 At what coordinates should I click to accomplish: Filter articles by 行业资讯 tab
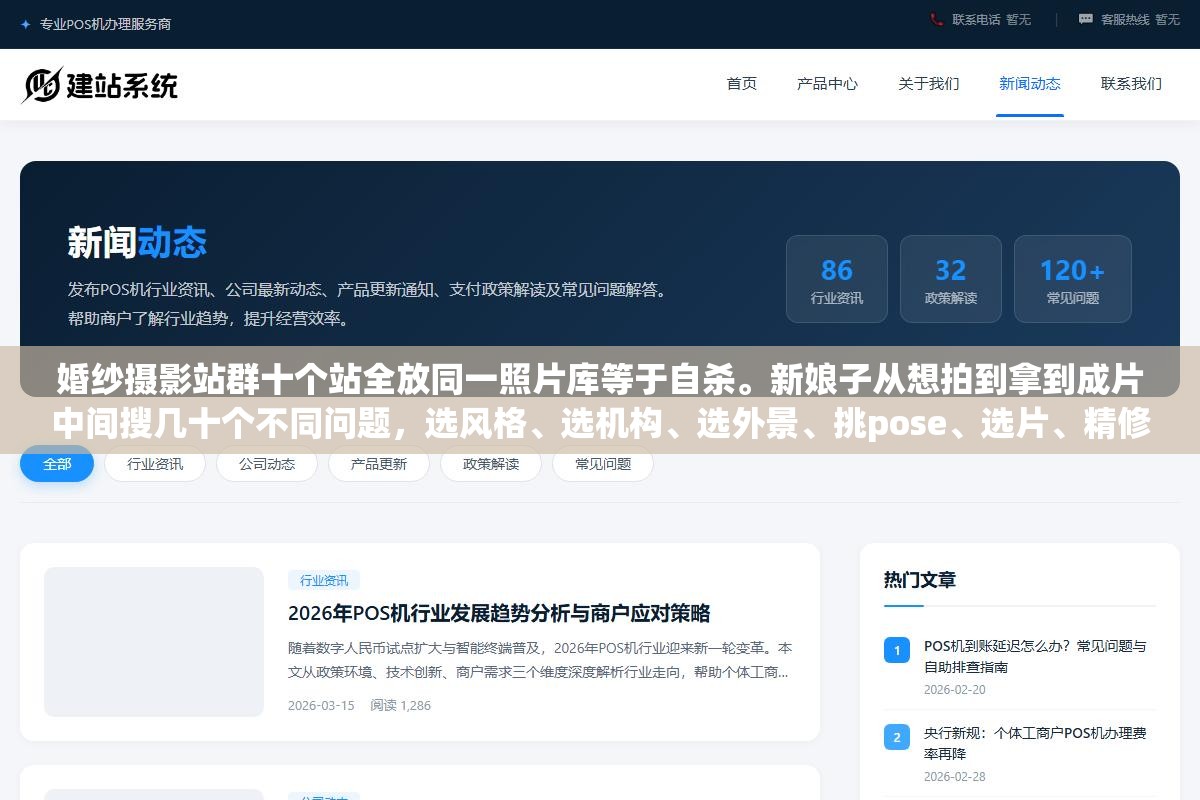coord(155,464)
